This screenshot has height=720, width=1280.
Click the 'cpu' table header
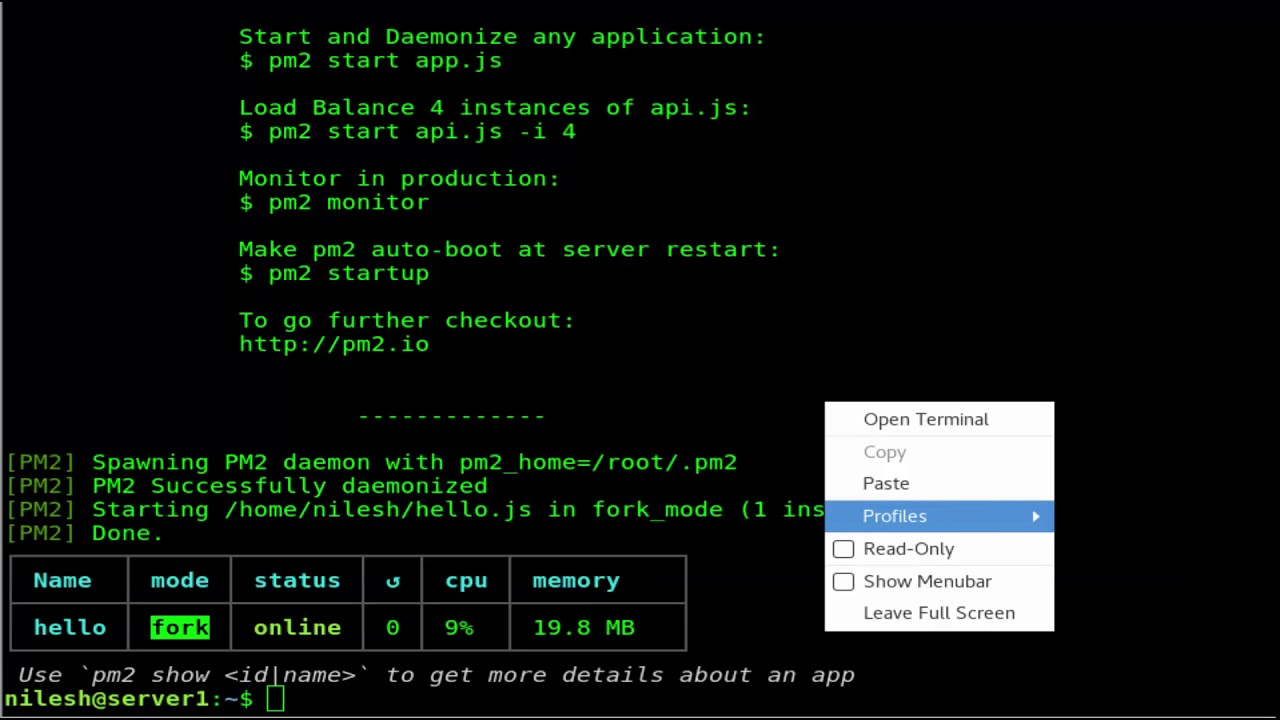click(x=466, y=580)
